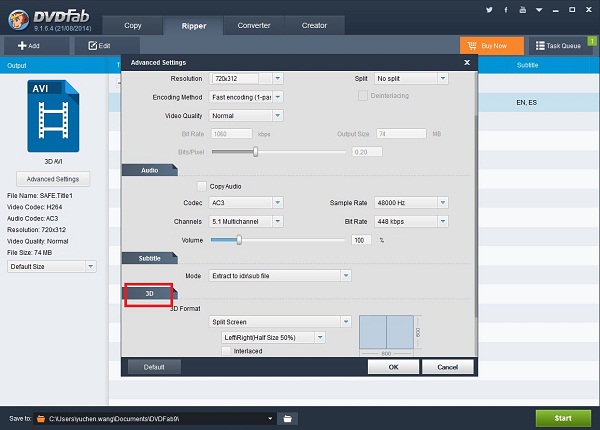Reset settings with the Default button
This screenshot has height=430, width=600.
point(154,367)
